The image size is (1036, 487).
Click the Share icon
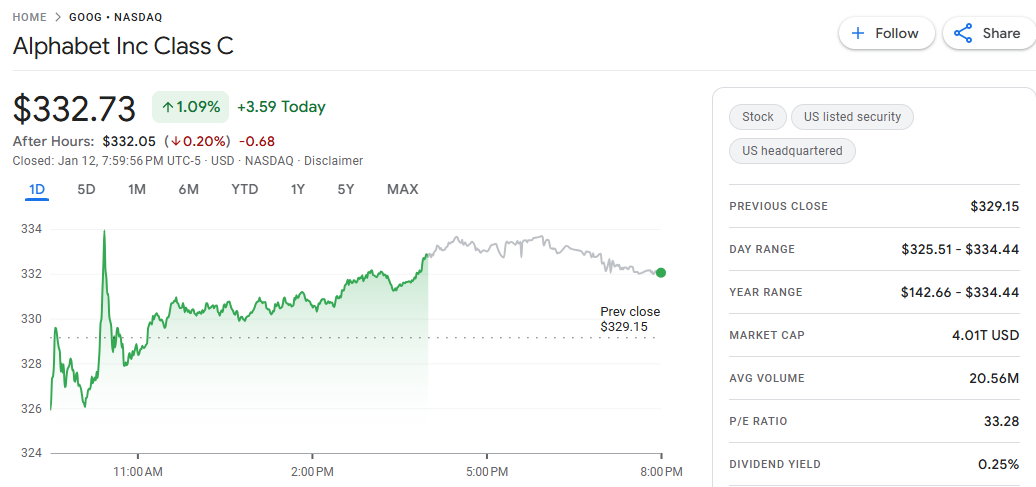963,33
